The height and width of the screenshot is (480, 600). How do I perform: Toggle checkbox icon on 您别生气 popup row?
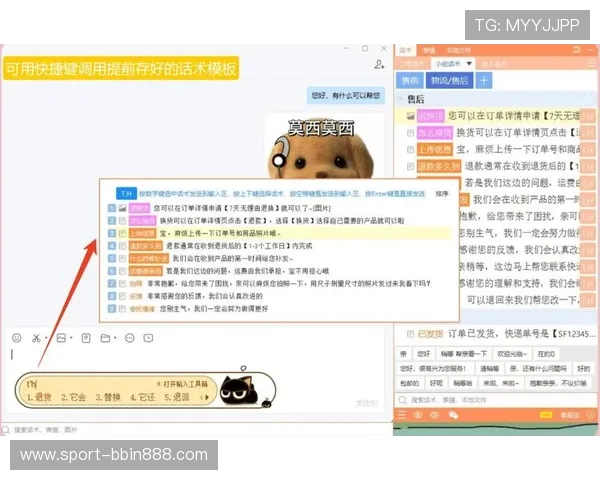(122, 309)
